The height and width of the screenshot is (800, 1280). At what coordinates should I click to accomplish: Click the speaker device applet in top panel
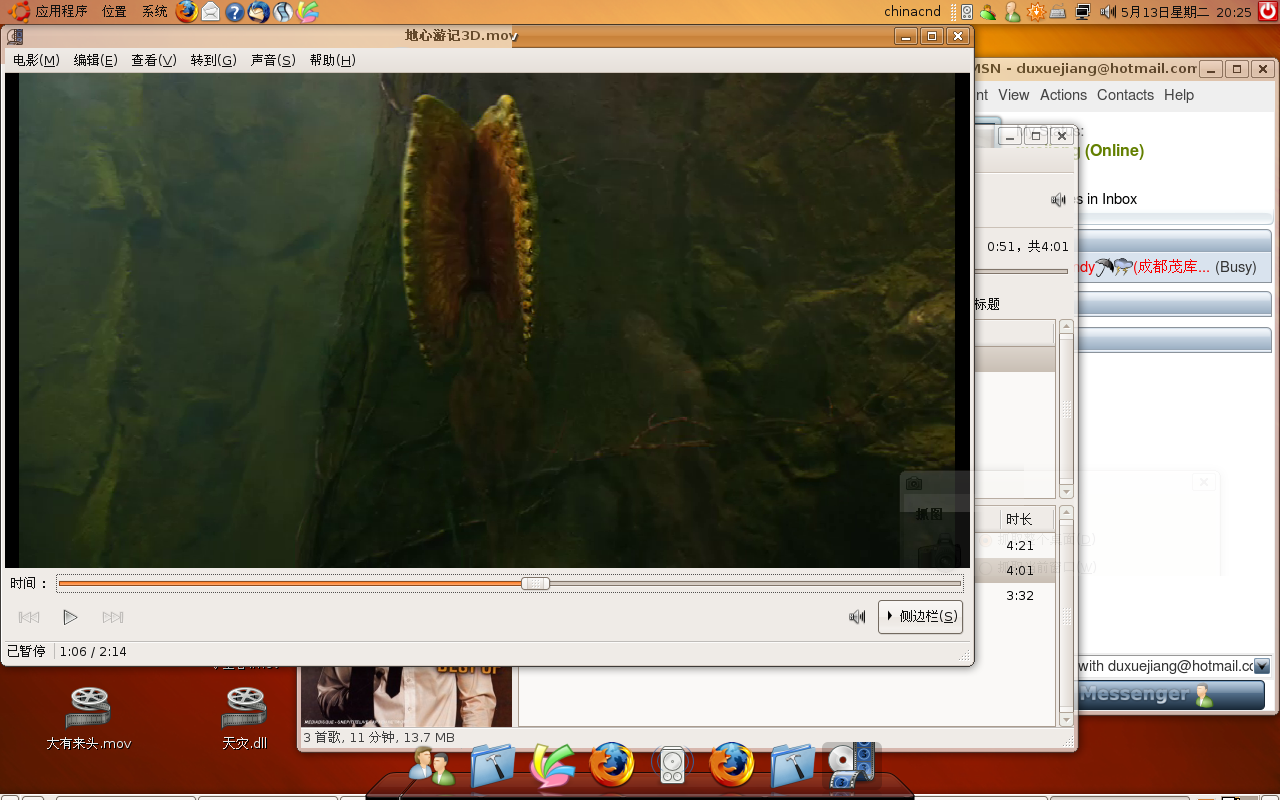pyautogui.click(x=967, y=12)
